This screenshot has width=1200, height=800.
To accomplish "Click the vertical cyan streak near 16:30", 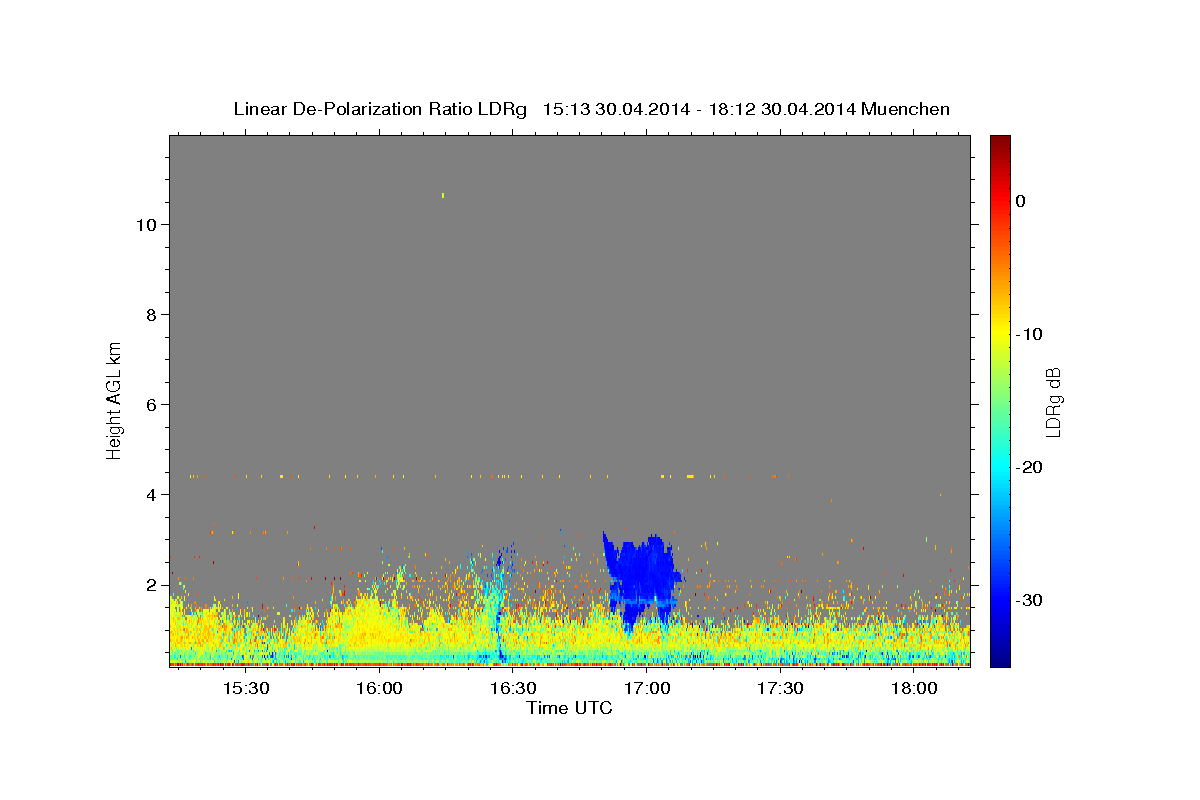I will click(x=498, y=605).
